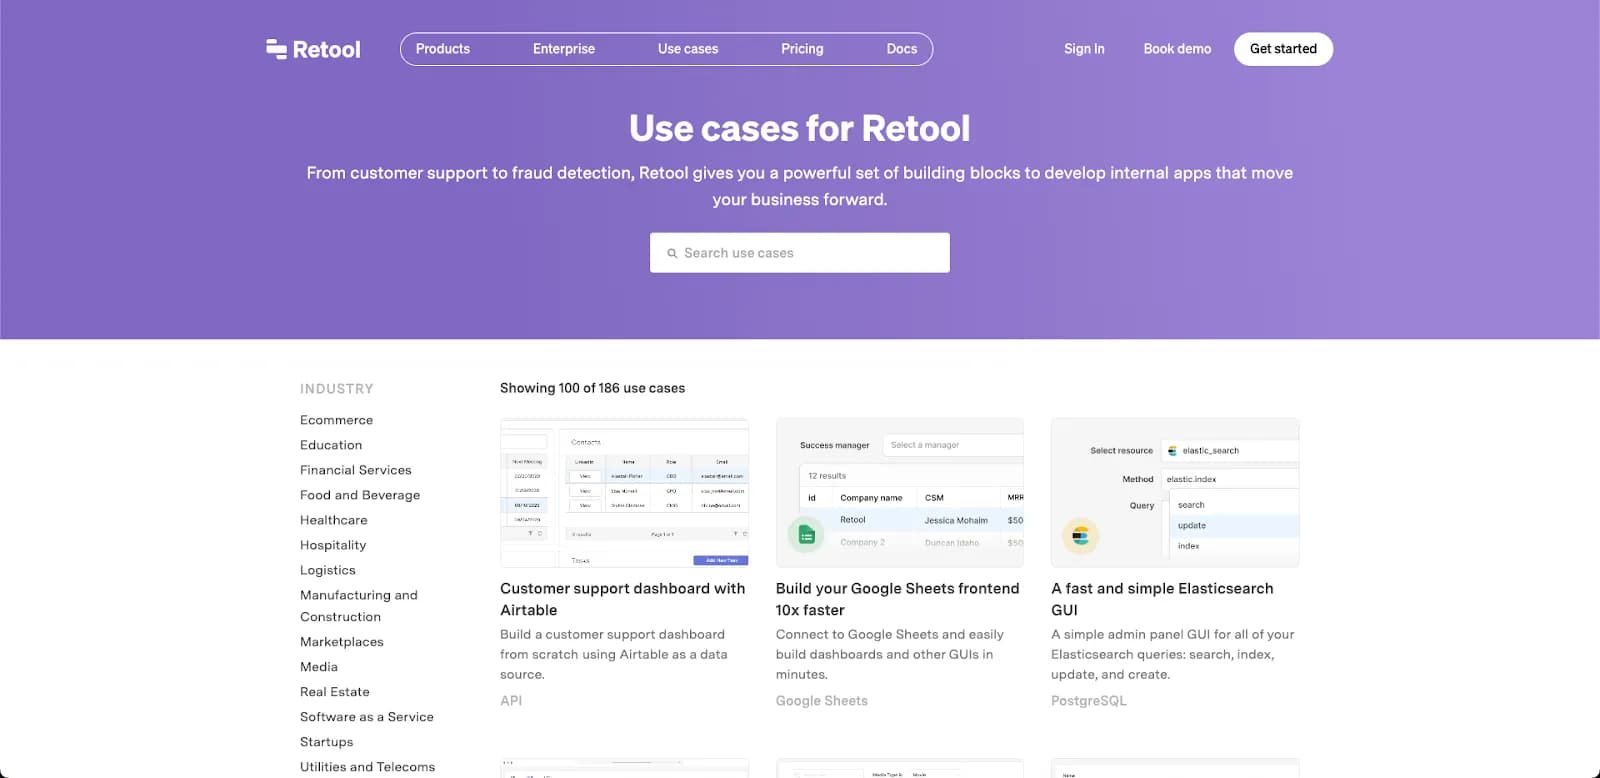The image size is (1600, 778).
Task: Click the Elasticsearch icon badge
Action: pyautogui.click(x=1080, y=536)
